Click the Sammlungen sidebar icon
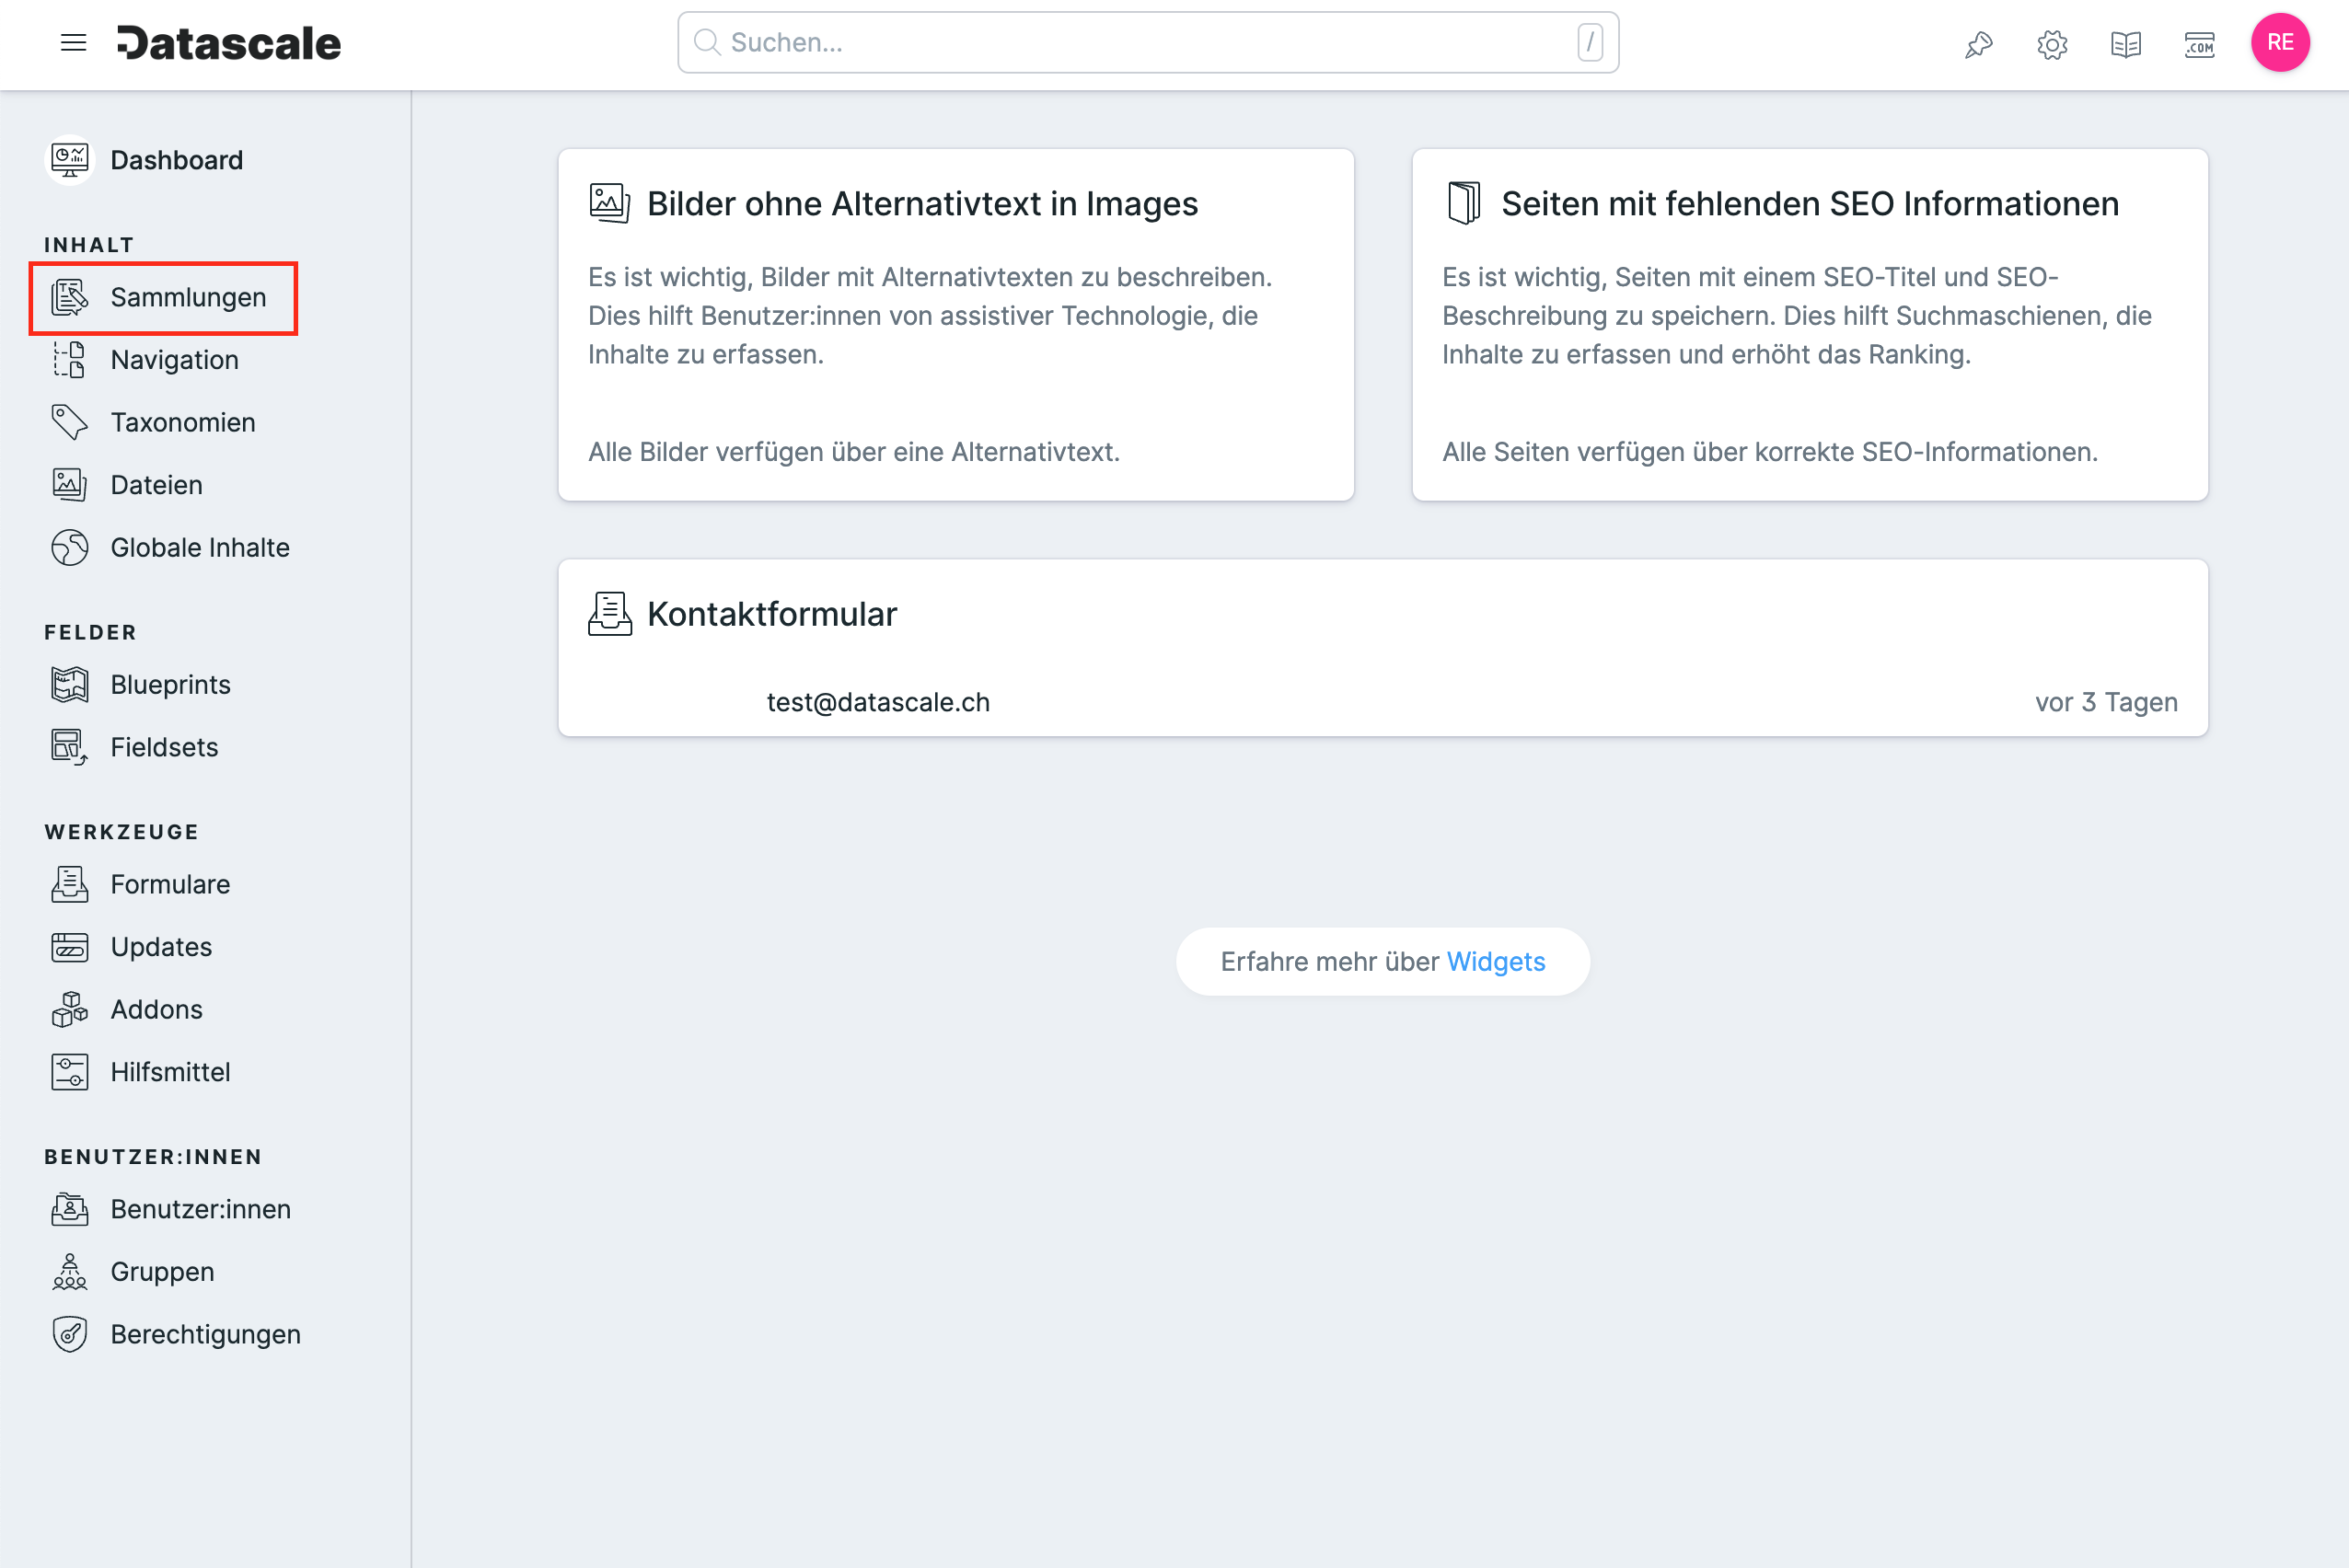Screen dimensions: 2349x1568 click(70, 297)
